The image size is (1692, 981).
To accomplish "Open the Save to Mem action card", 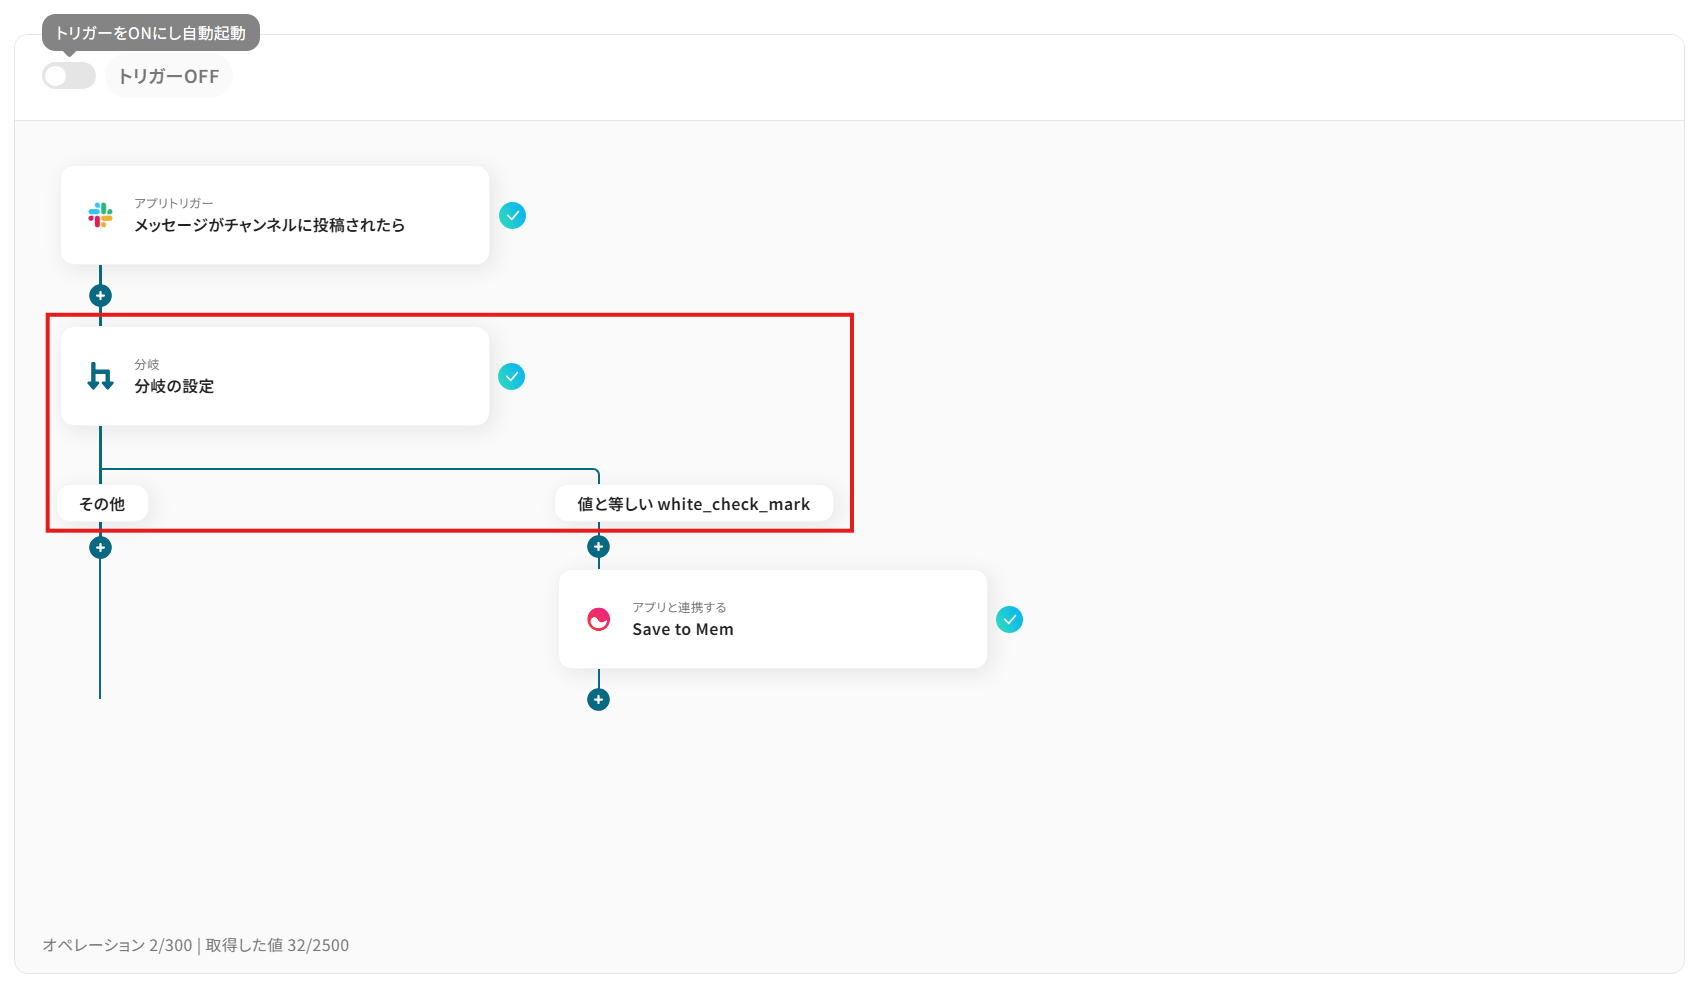I will pyautogui.click(x=773, y=619).
